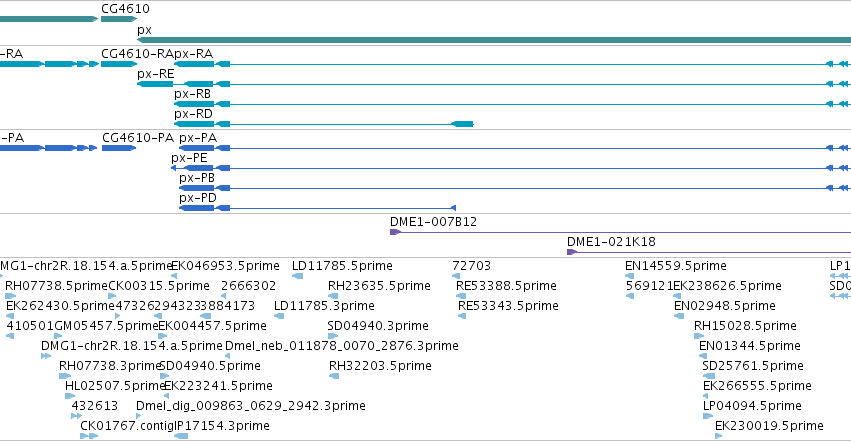Open the DME1-007B12 clone label
The height and width of the screenshot is (441, 851).
[x=434, y=222]
